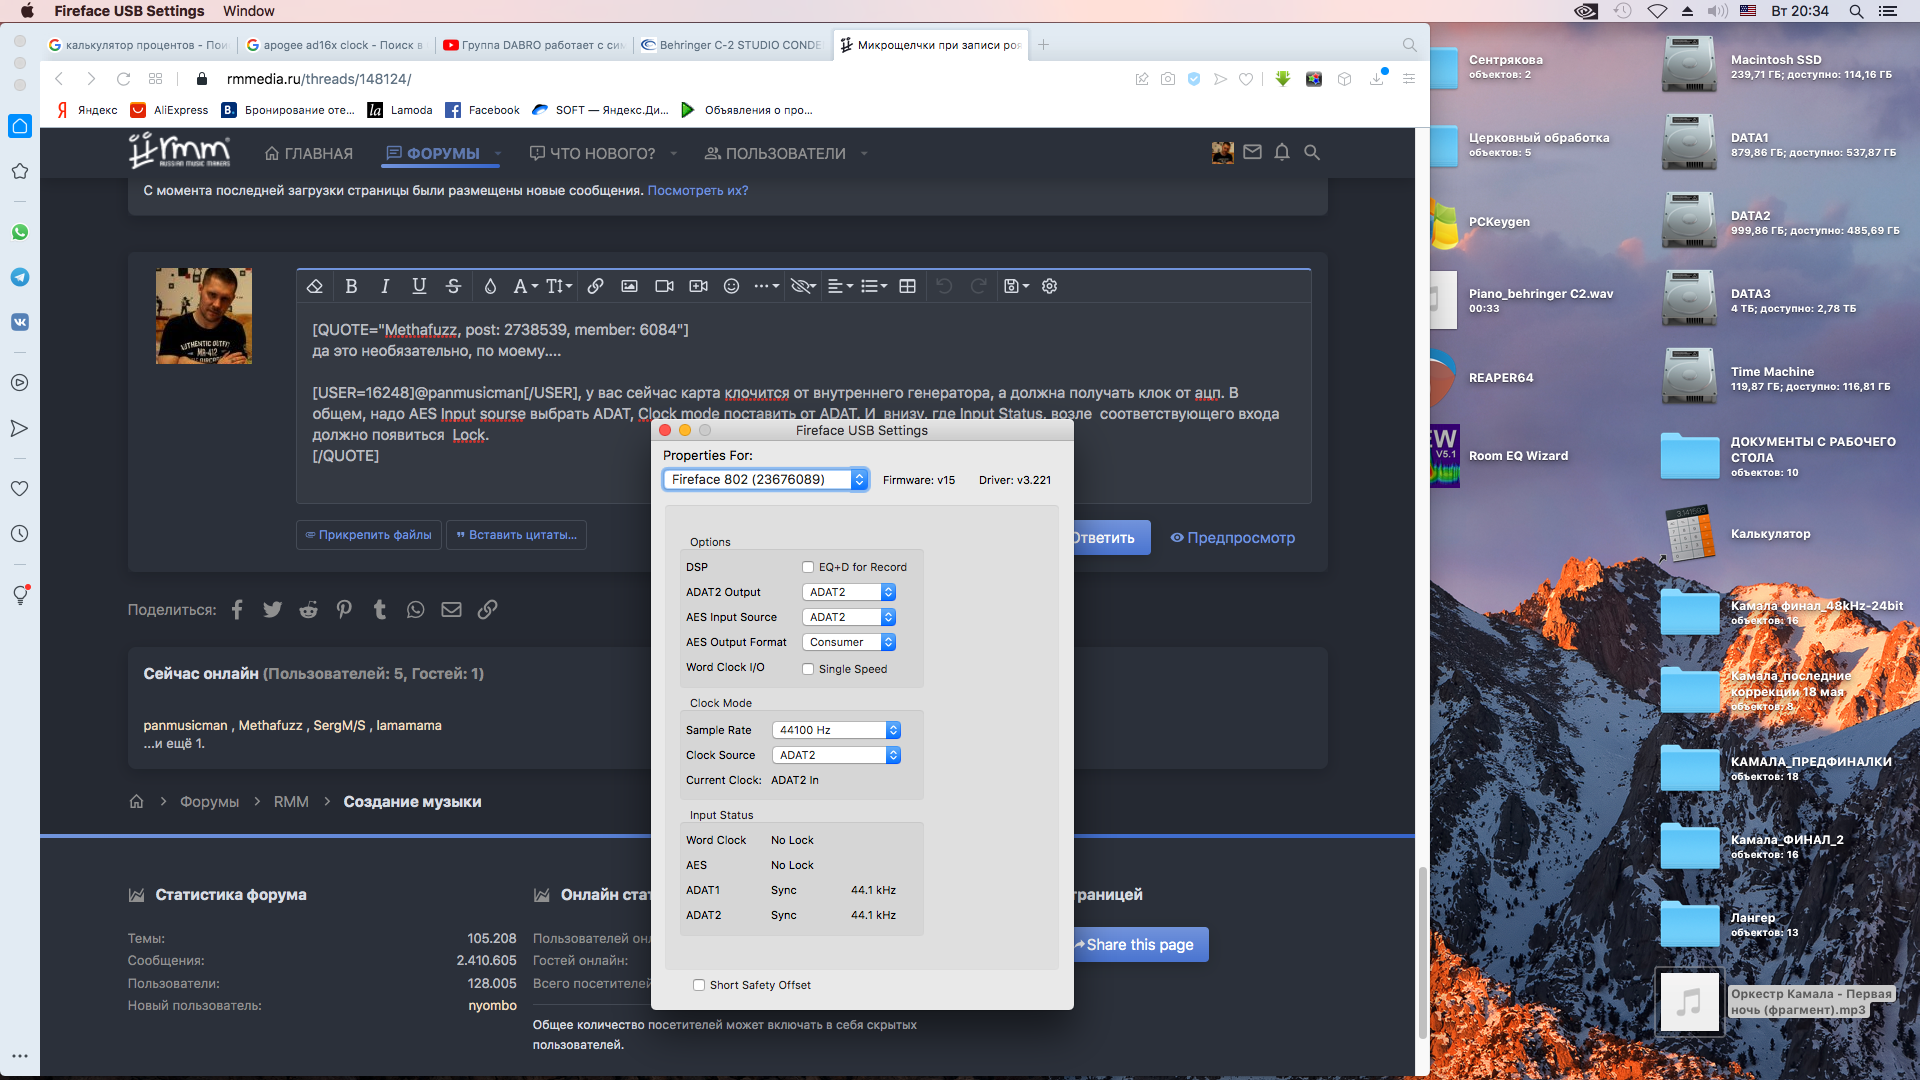This screenshot has height=1080, width=1920.
Task: Switch to the Behringer C-2 STUDIO browser tab
Action: pyautogui.click(x=733, y=45)
